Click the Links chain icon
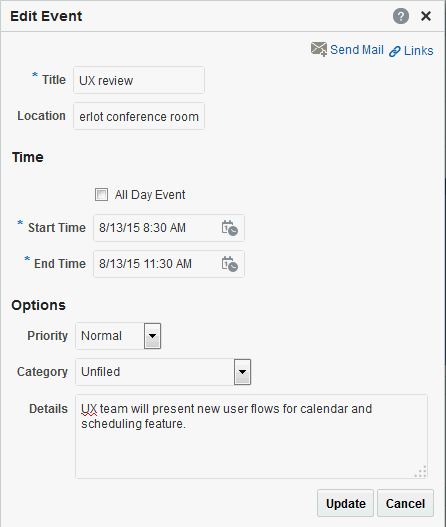The width and height of the screenshot is (446, 527). click(395, 51)
